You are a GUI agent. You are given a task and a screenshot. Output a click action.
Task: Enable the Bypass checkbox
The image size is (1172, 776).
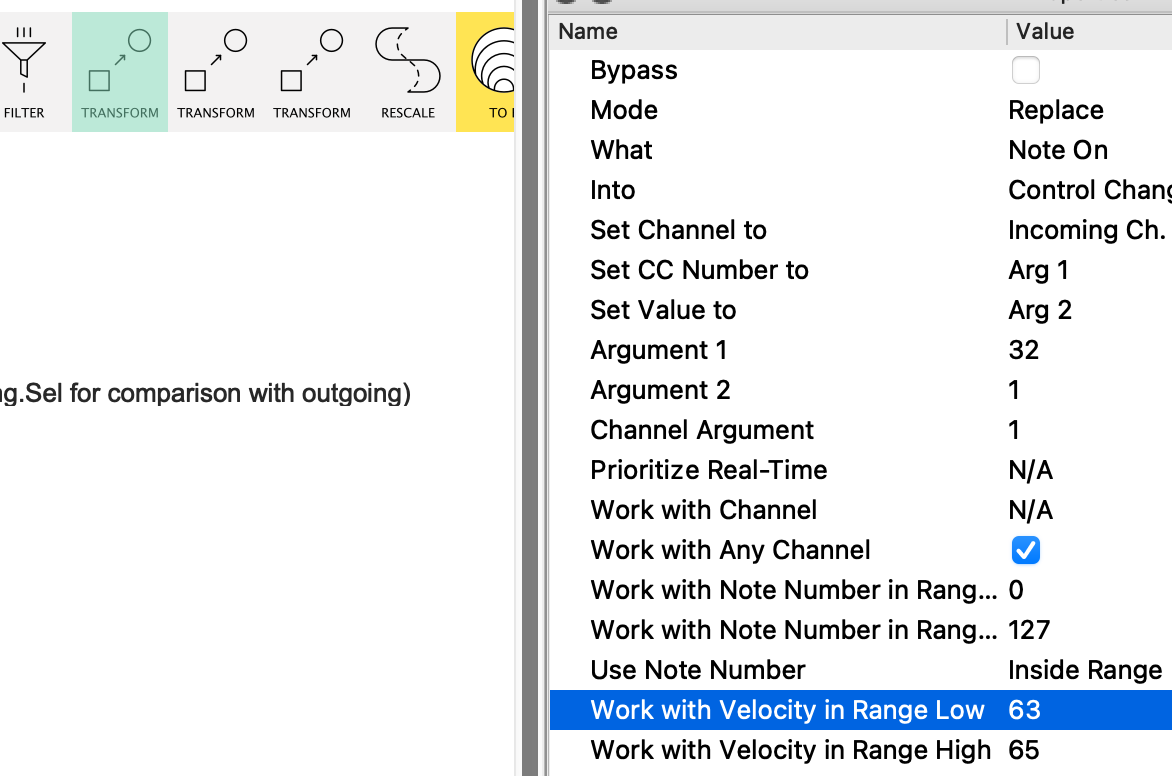1026,70
